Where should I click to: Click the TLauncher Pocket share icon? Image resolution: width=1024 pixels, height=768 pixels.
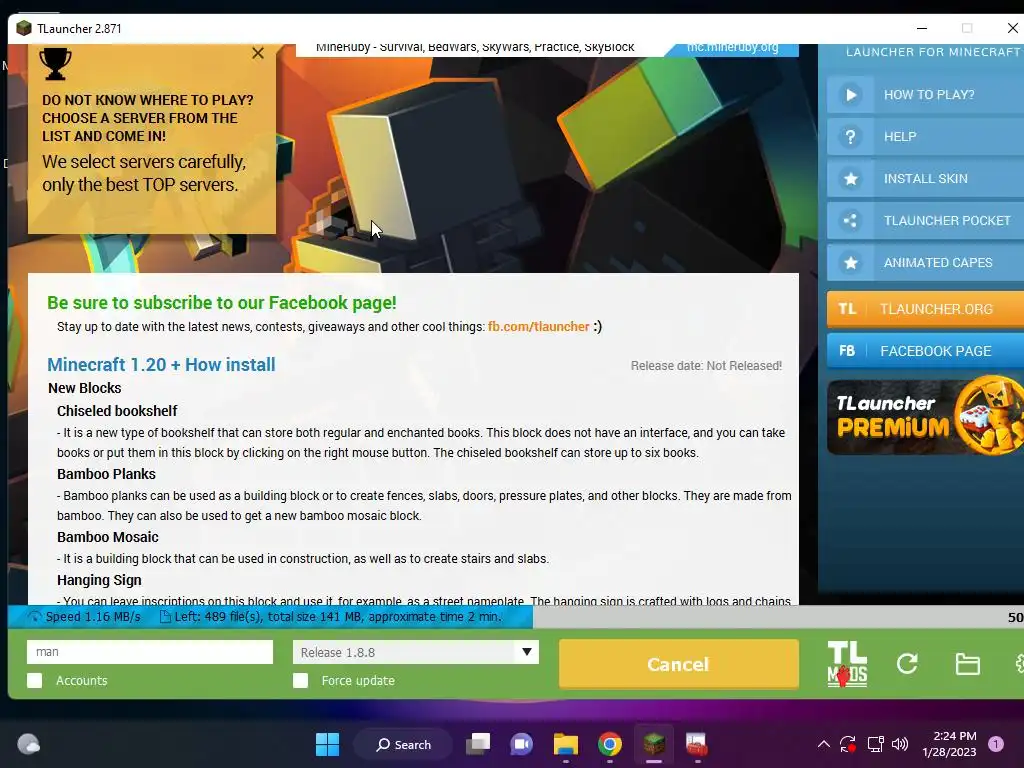850,221
